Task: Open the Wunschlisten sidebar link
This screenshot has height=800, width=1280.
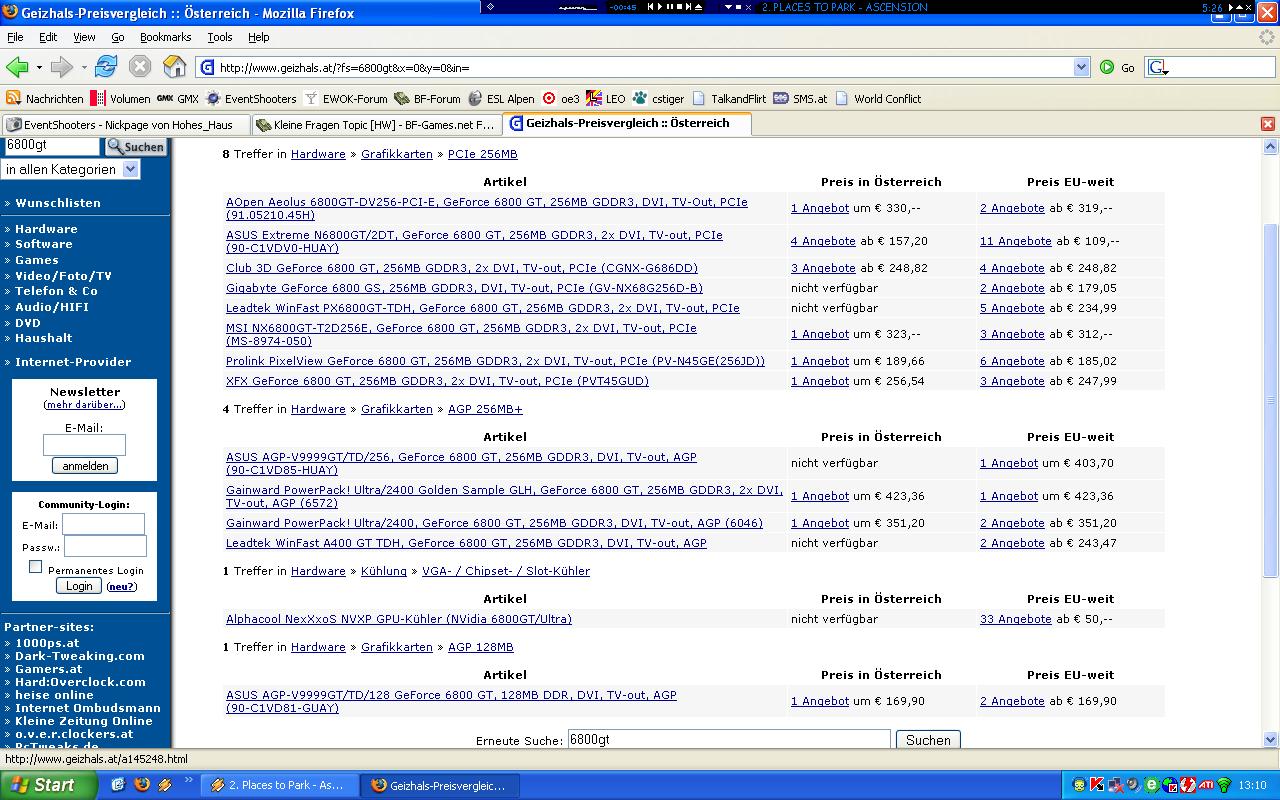Action: (x=58, y=203)
